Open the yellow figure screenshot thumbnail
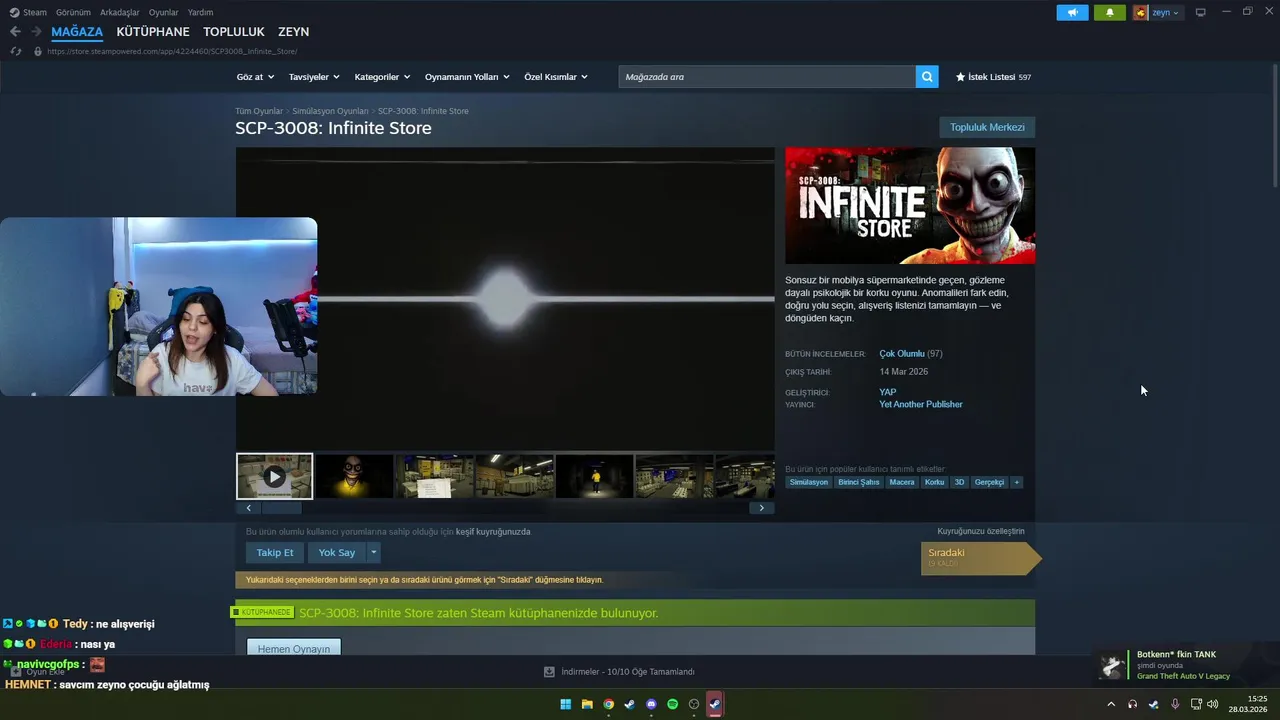This screenshot has width=1280, height=720. [594, 476]
